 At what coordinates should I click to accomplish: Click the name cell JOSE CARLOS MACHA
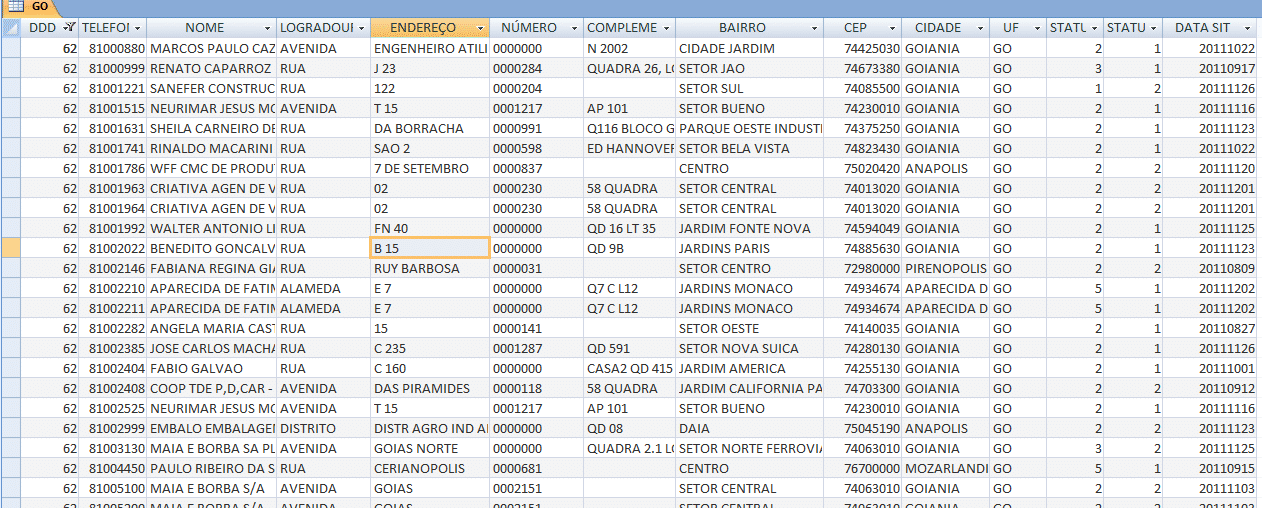click(x=212, y=348)
